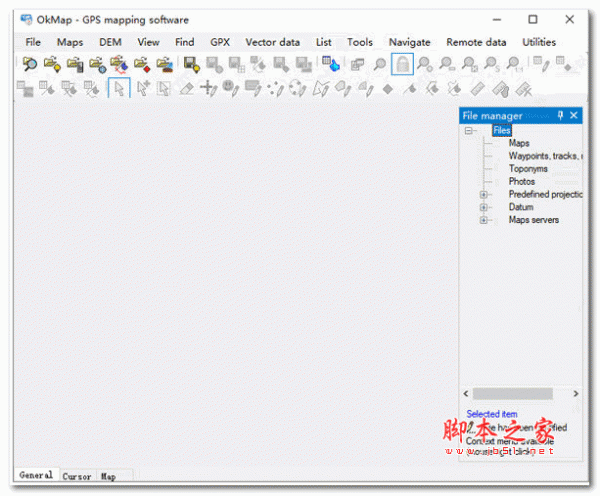Expand the Datum tree node
600x496 pixels.
[485, 208]
